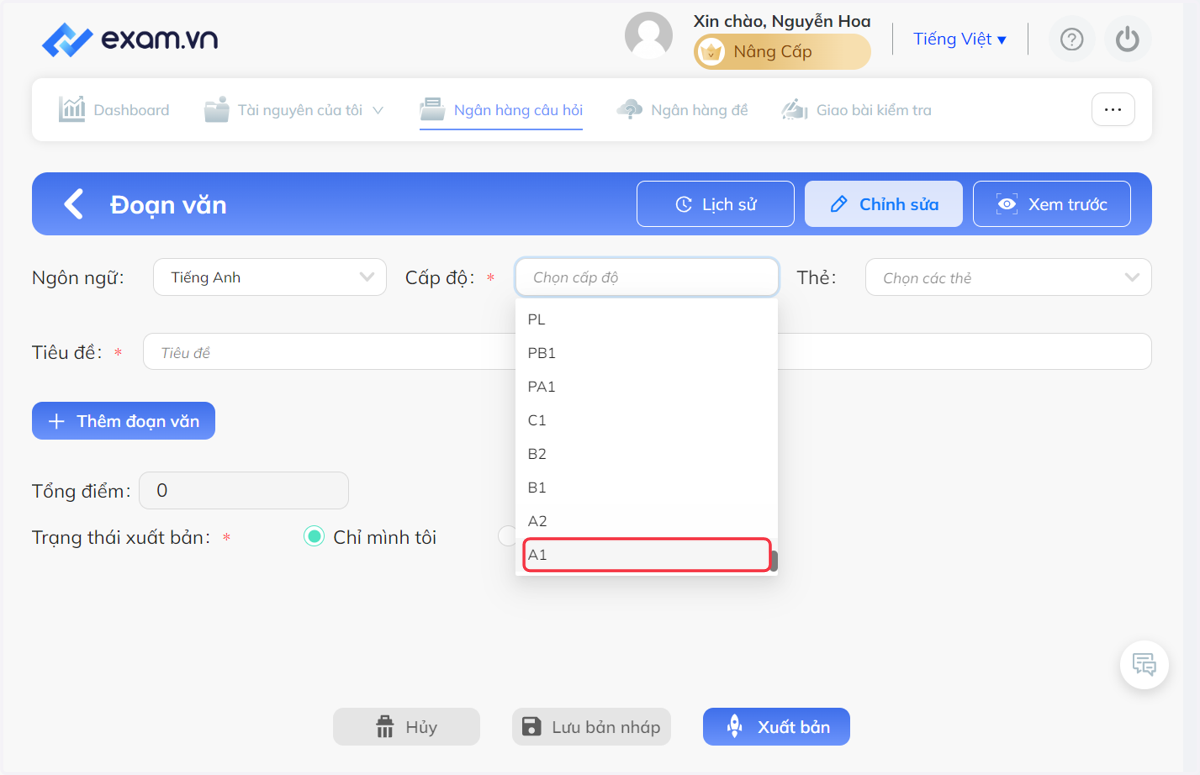Select level PL from the dropdown
Viewport: 1200px width, 775px height.
[x=646, y=320]
